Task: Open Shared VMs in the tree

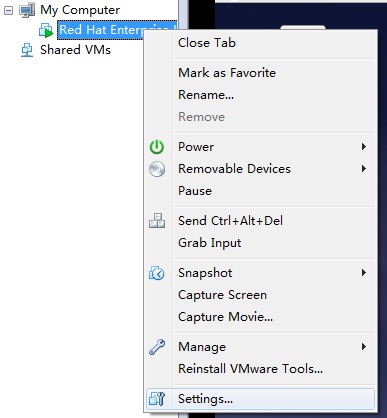Action: [x=75, y=50]
